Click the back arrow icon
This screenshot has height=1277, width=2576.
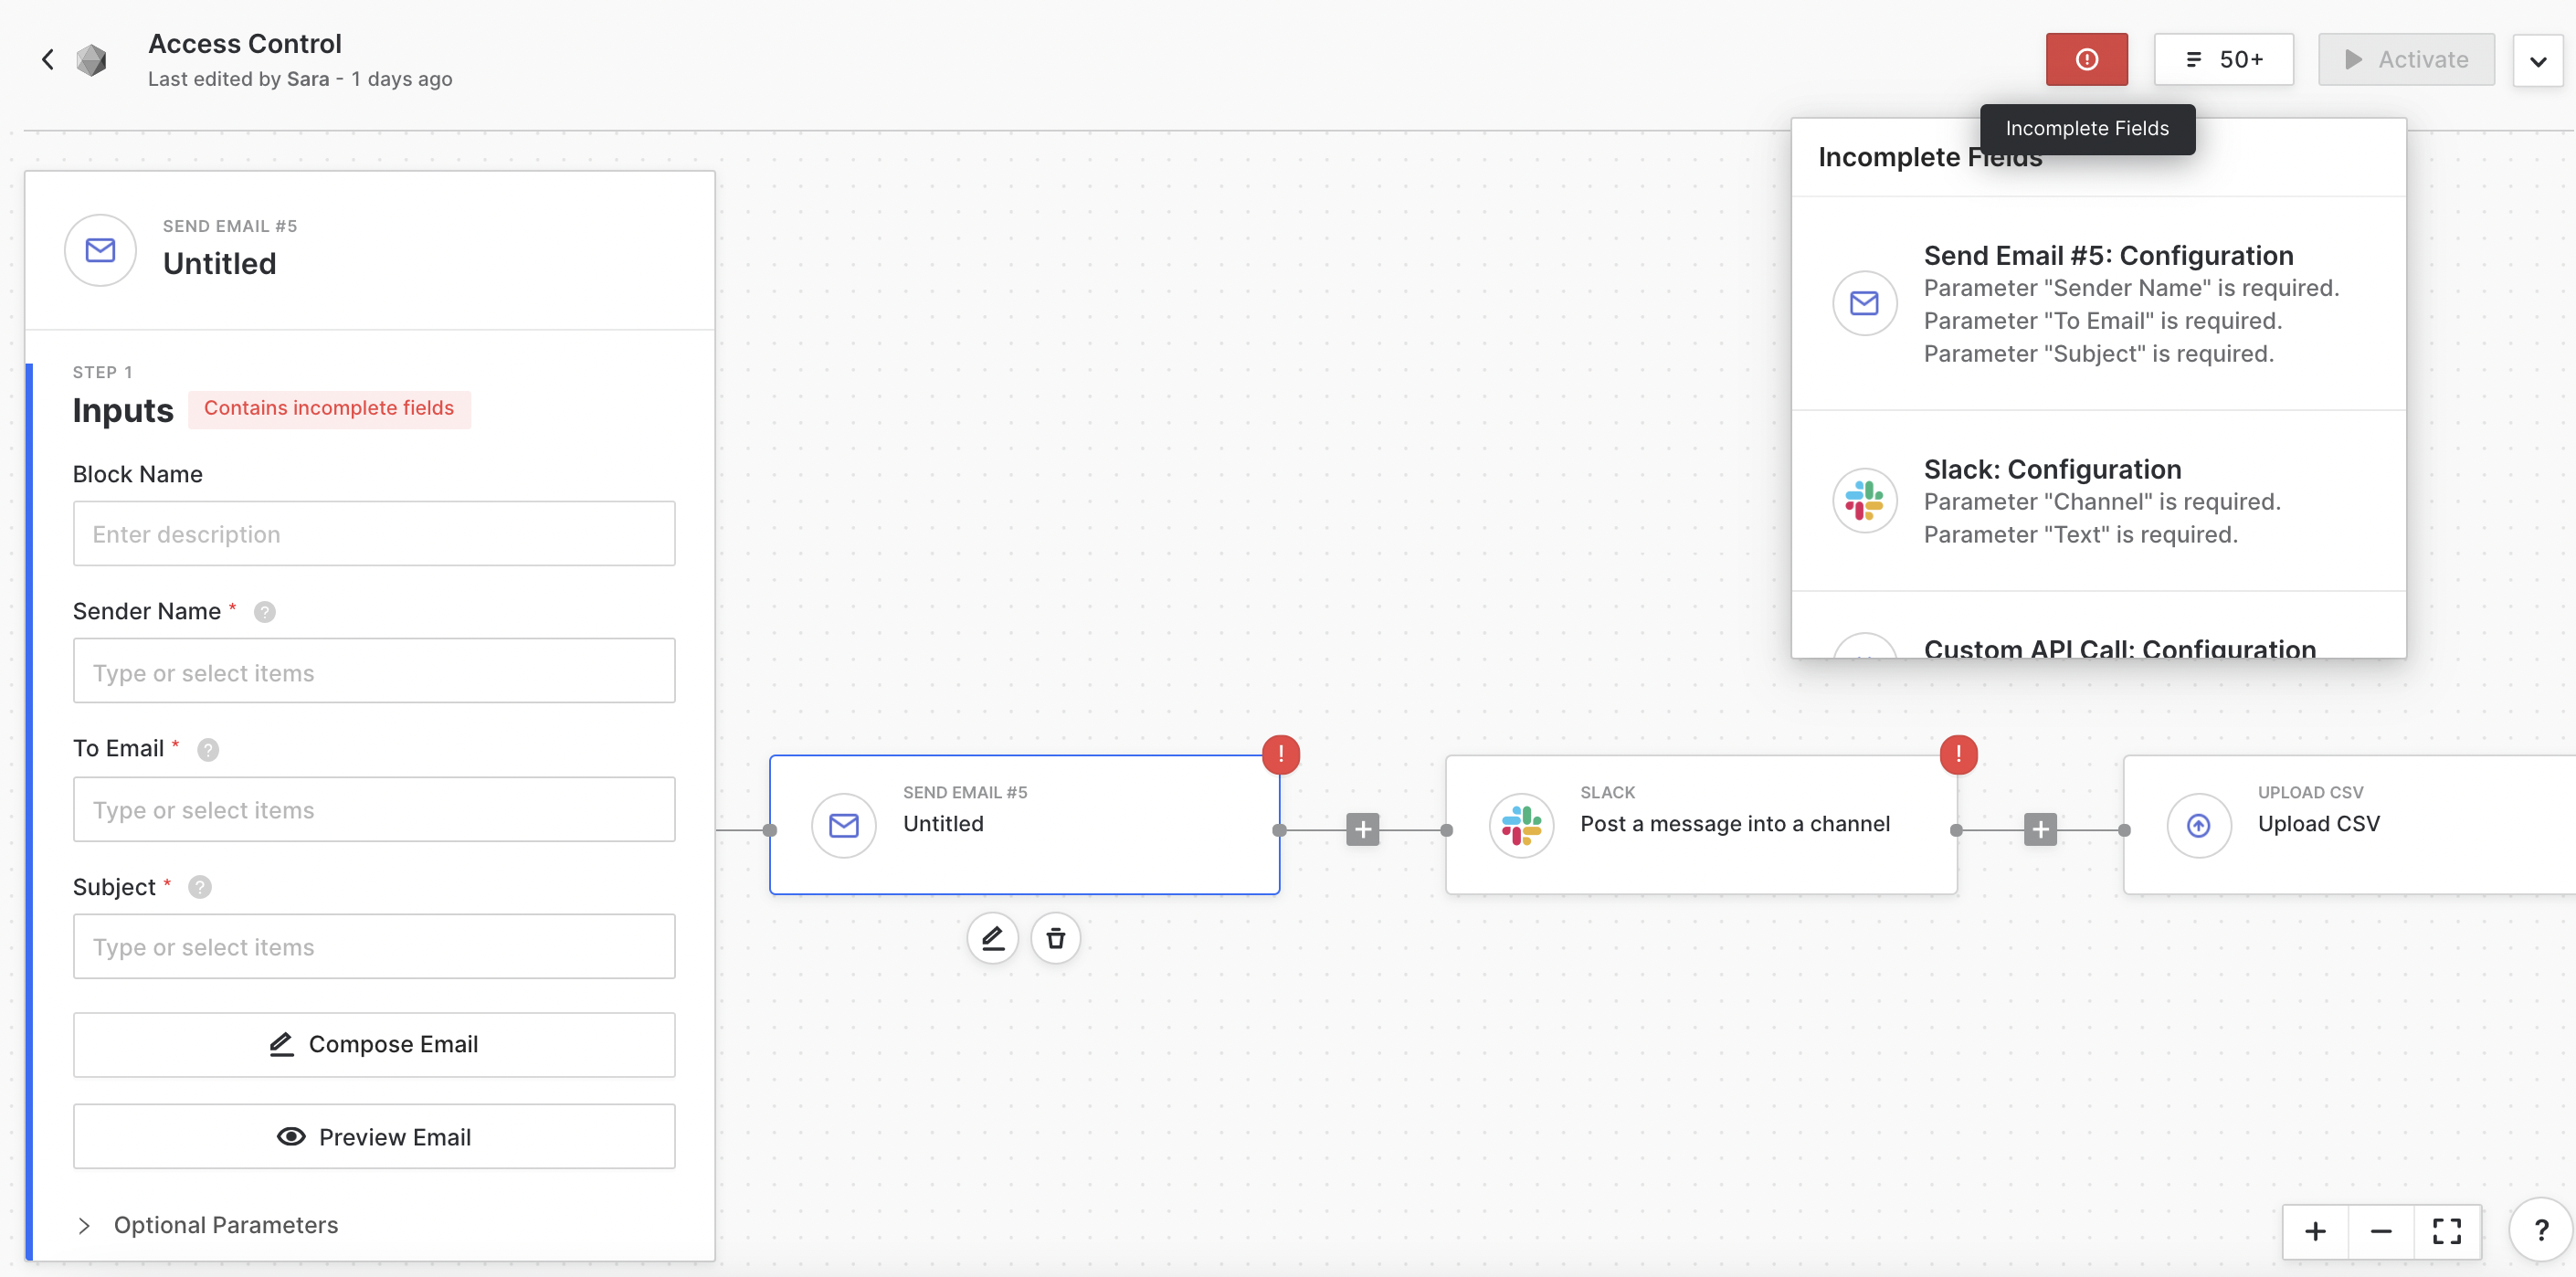click(47, 60)
